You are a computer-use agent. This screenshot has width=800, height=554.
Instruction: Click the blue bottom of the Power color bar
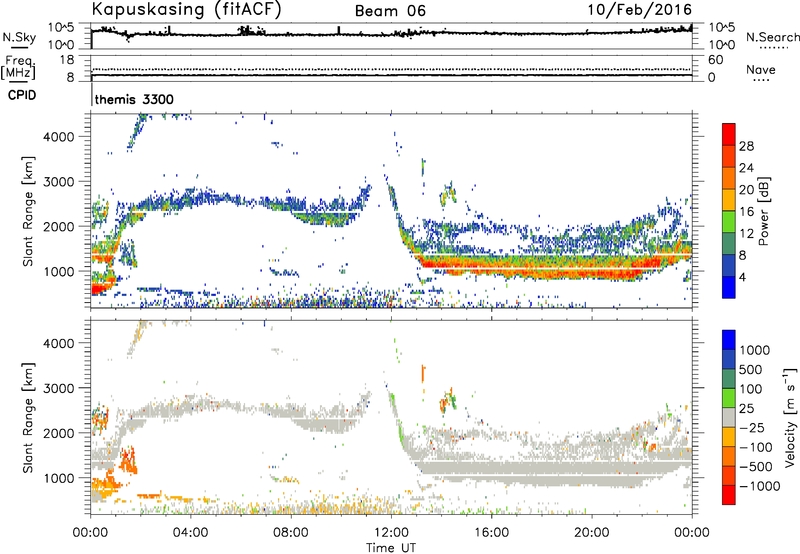tap(729, 287)
